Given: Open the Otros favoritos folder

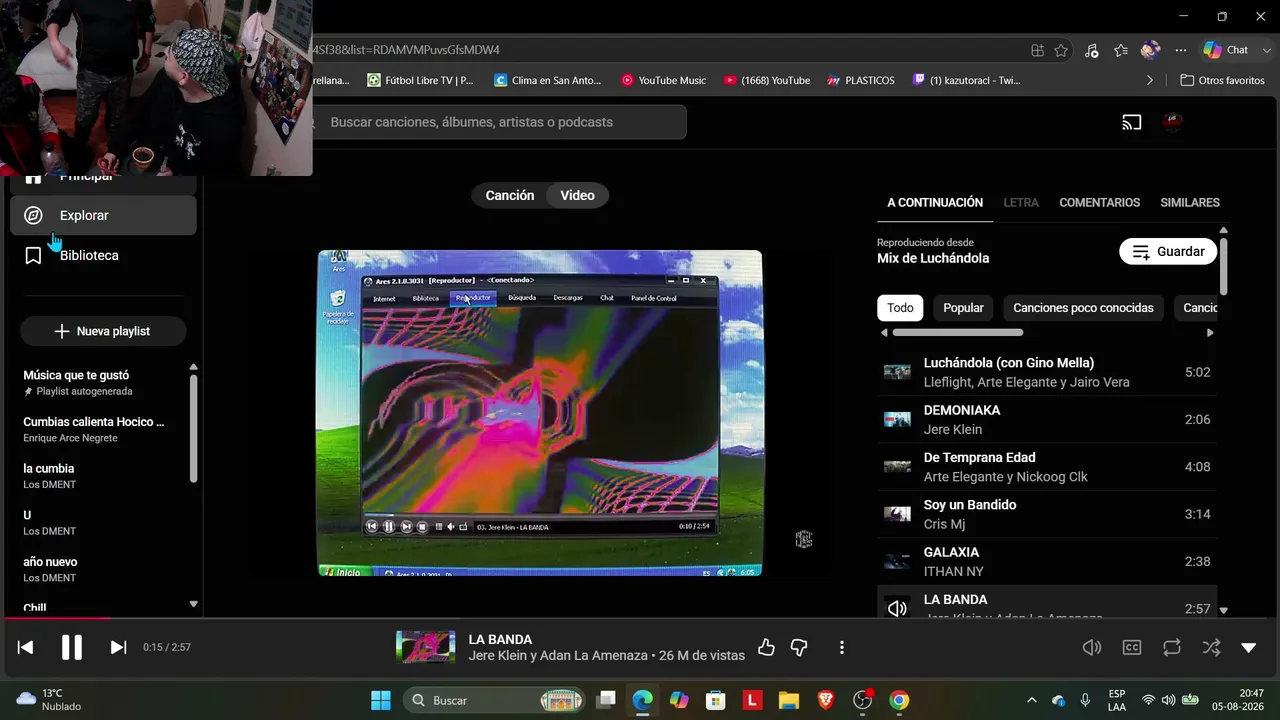Looking at the screenshot, I should [x=1222, y=80].
